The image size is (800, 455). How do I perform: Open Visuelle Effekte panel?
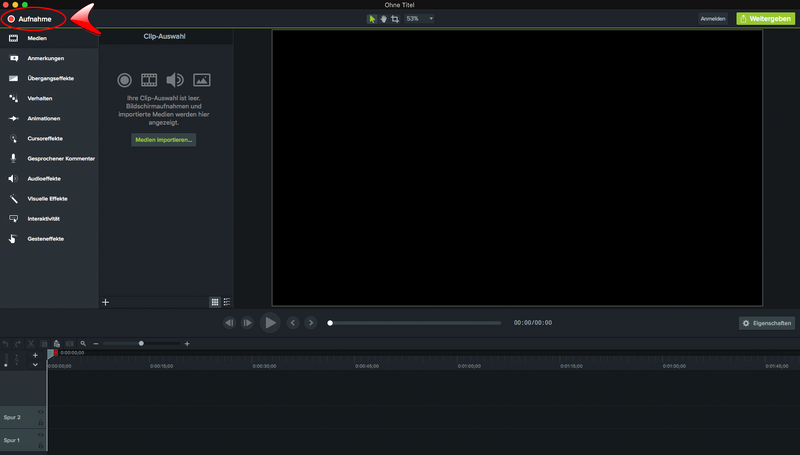(49, 198)
